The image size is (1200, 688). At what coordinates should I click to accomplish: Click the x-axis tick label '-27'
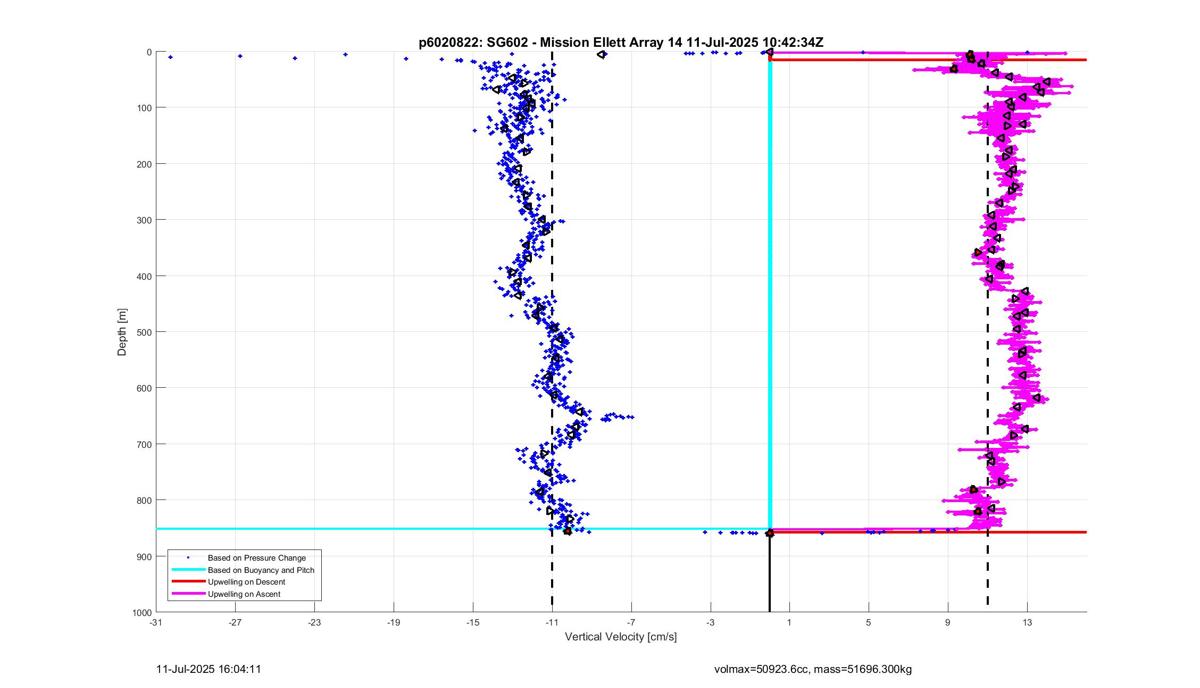click(235, 622)
